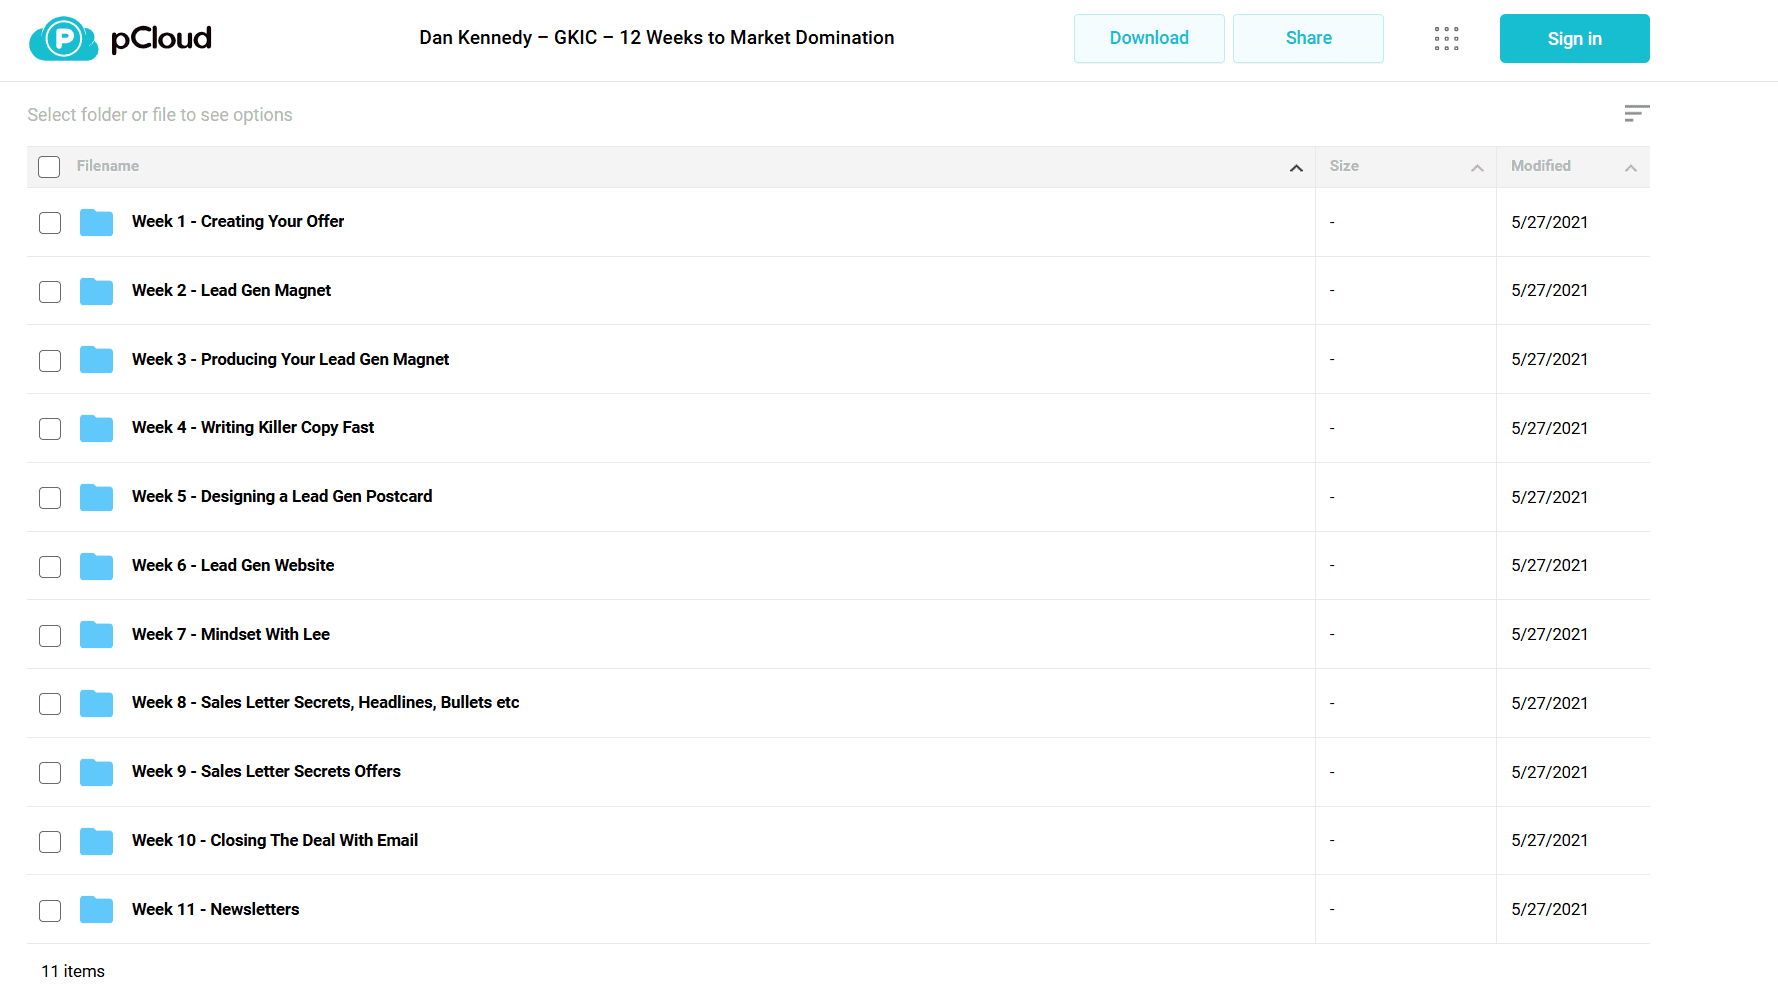Screen dimensions: 1778x999
Task: Click the Download button
Action: (1149, 39)
